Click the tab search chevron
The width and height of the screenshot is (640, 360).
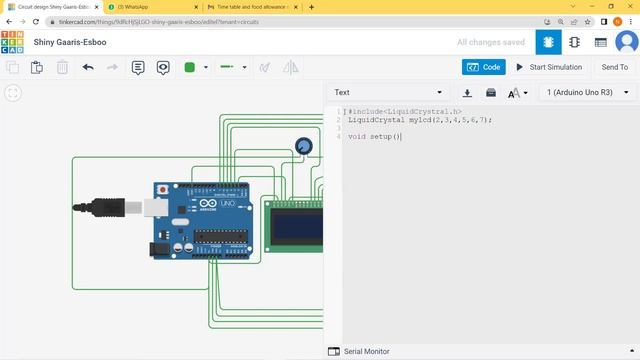pos(573,7)
